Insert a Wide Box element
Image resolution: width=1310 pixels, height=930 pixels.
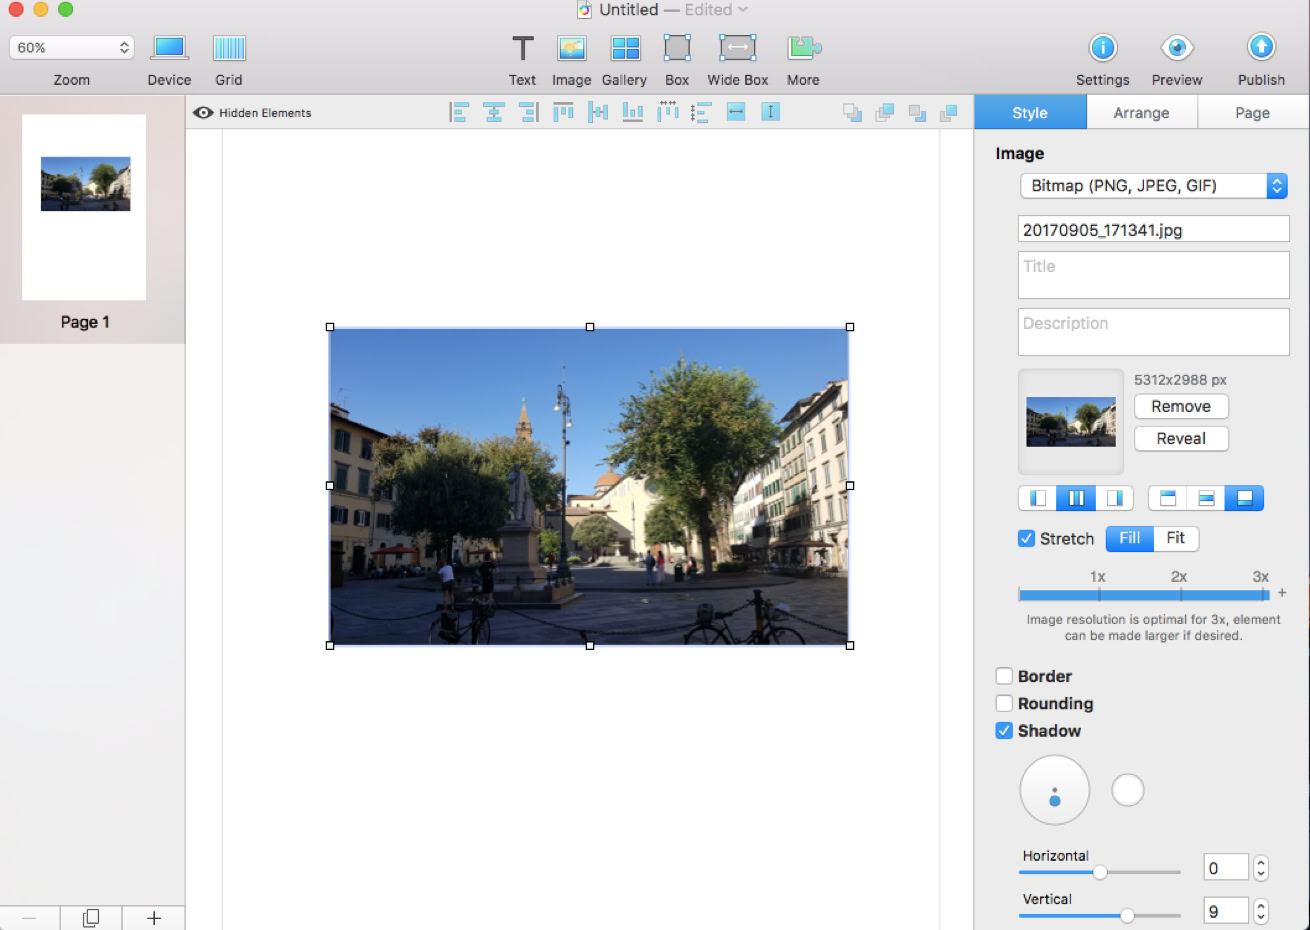click(x=737, y=48)
